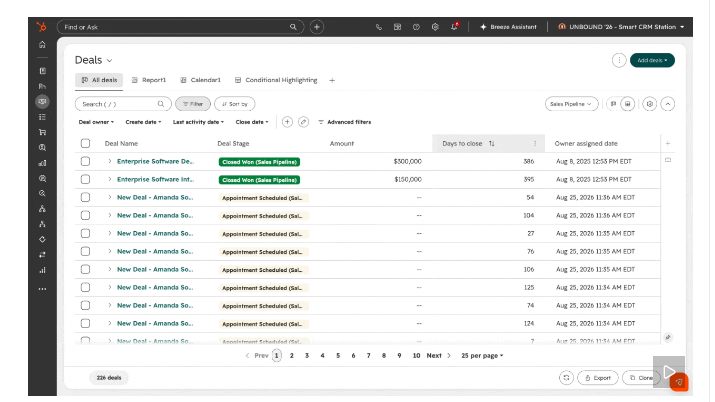This screenshot has height=402, width=715.
Task: Open the Bookmarks icon in sidebar
Action: pyautogui.click(x=42, y=71)
